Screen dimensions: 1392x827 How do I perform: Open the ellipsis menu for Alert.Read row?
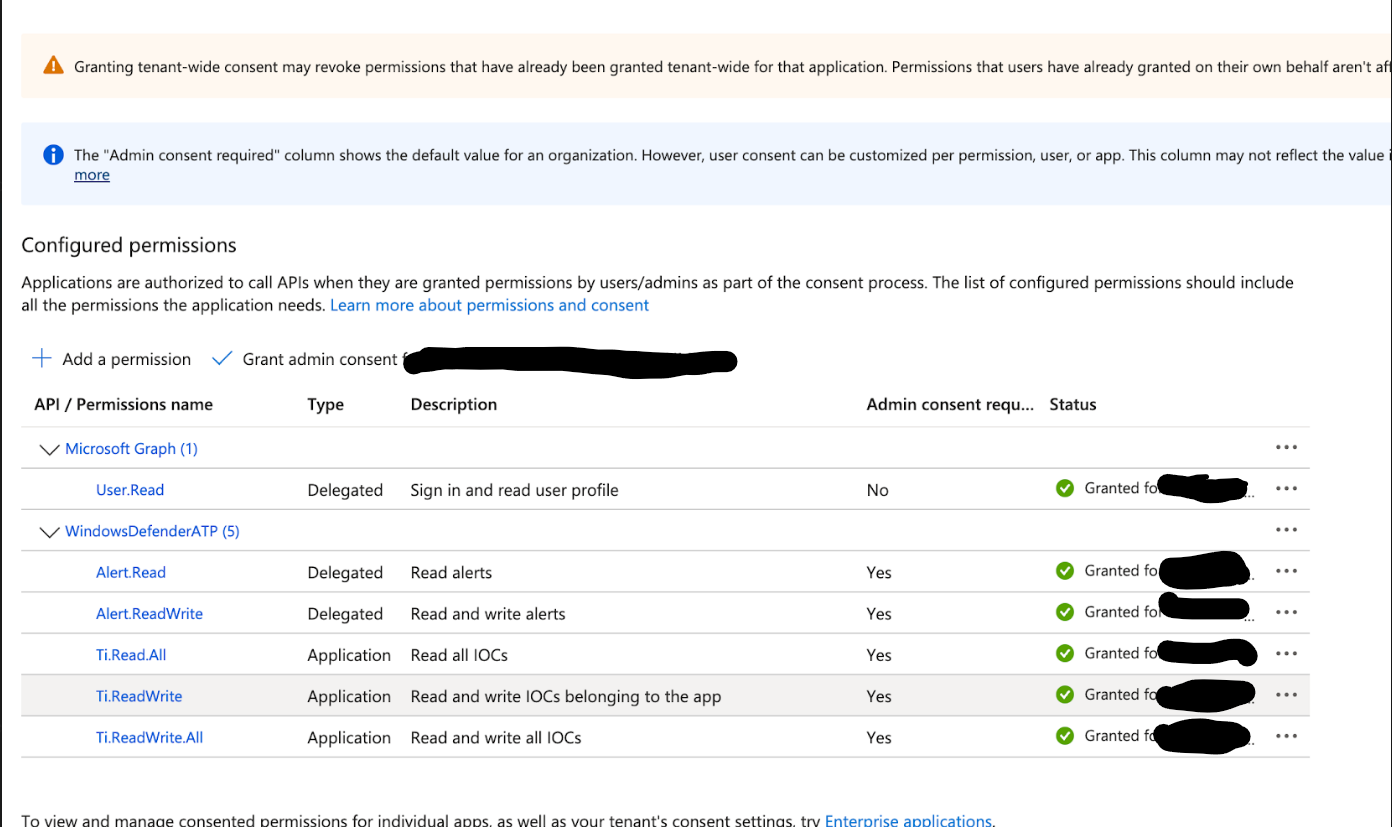pos(1287,571)
